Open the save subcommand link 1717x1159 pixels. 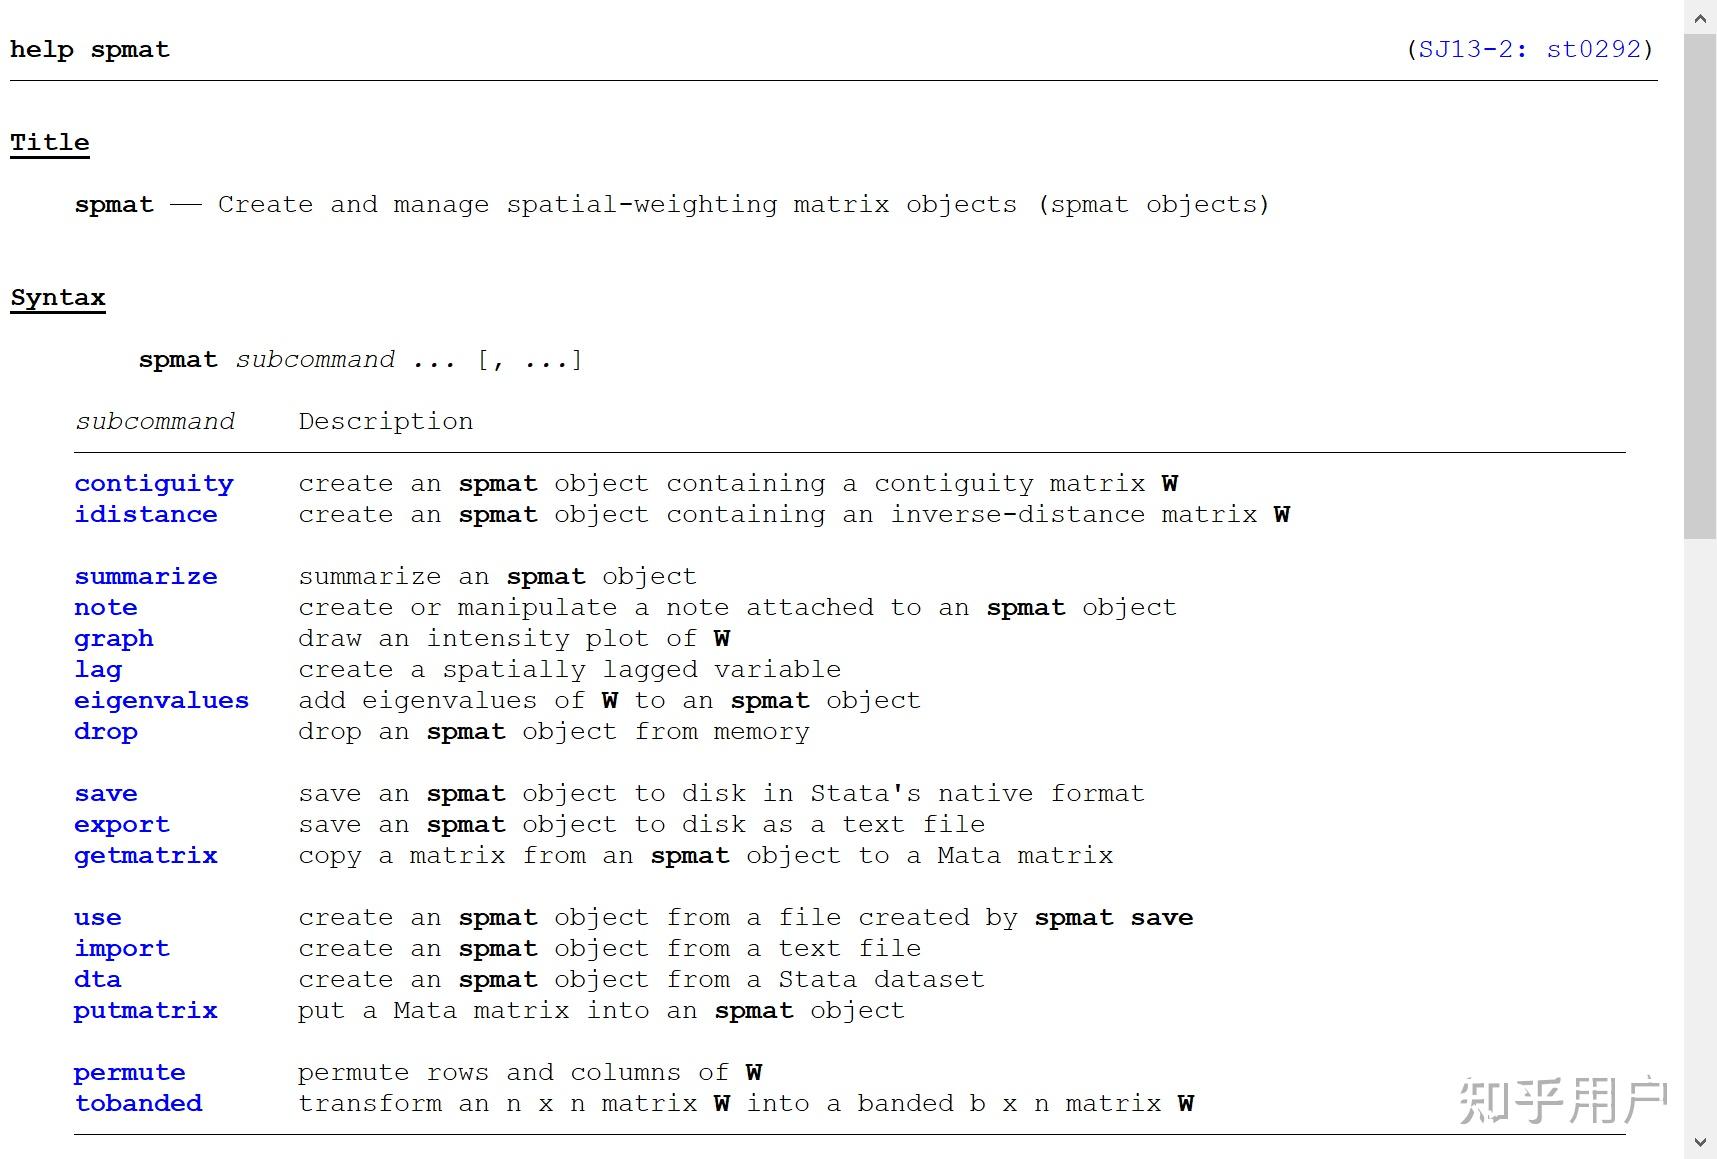(x=105, y=794)
